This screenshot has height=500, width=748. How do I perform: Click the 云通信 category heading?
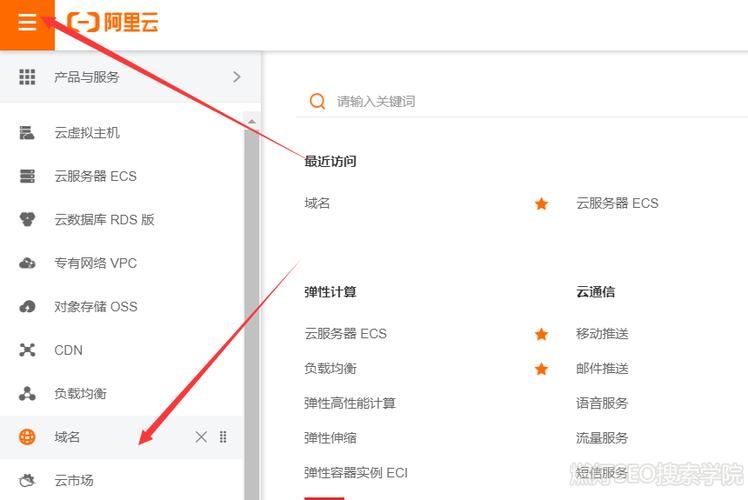595,292
